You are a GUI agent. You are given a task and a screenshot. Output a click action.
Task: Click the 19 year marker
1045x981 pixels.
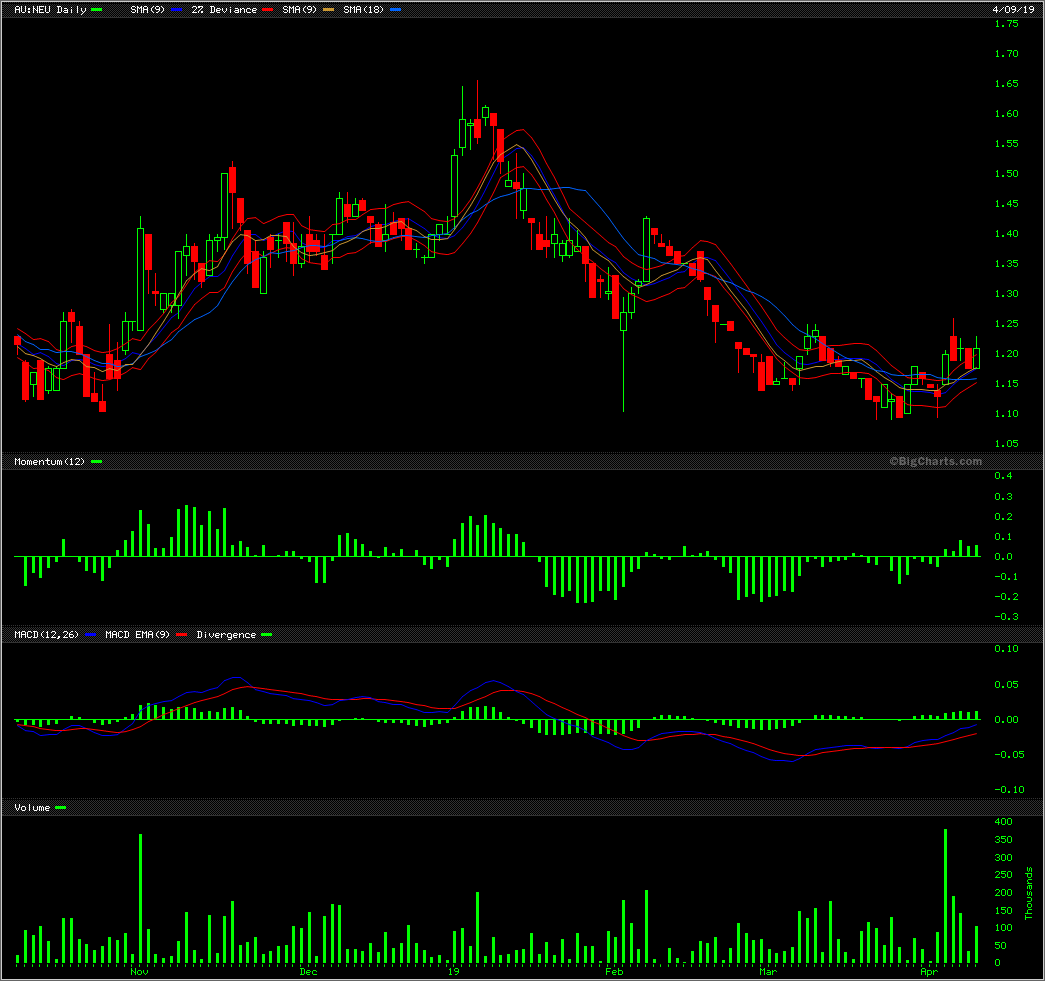(x=454, y=972)
